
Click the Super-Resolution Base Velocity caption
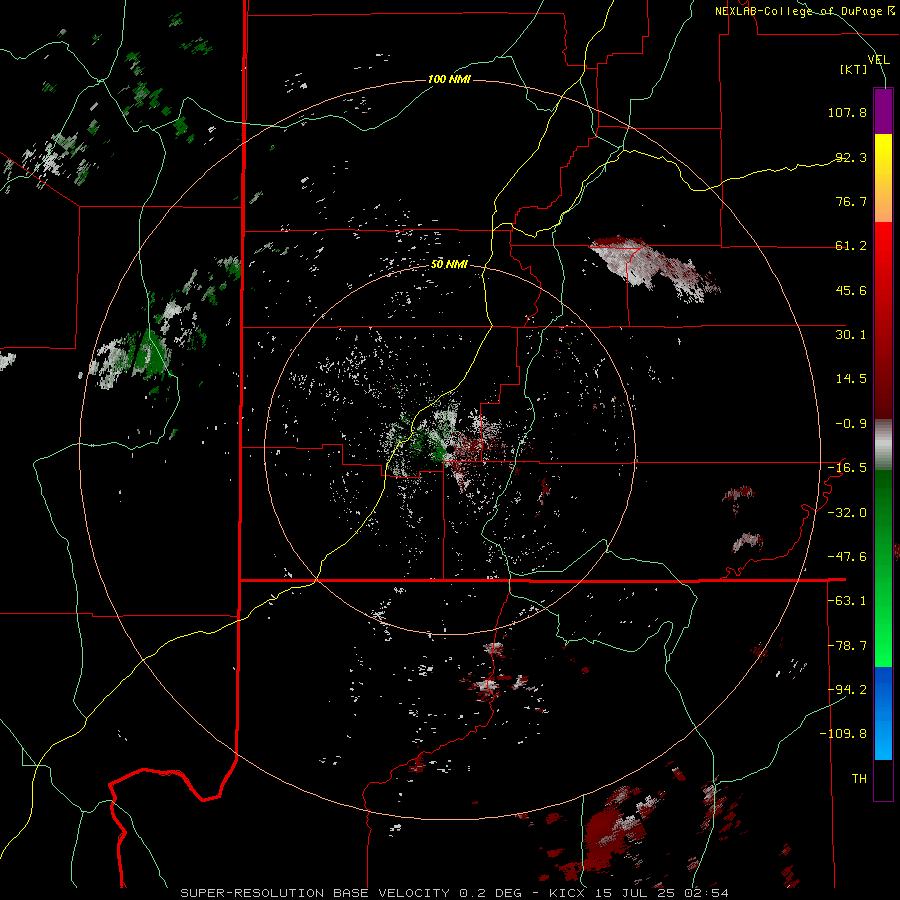click(454, 893)
